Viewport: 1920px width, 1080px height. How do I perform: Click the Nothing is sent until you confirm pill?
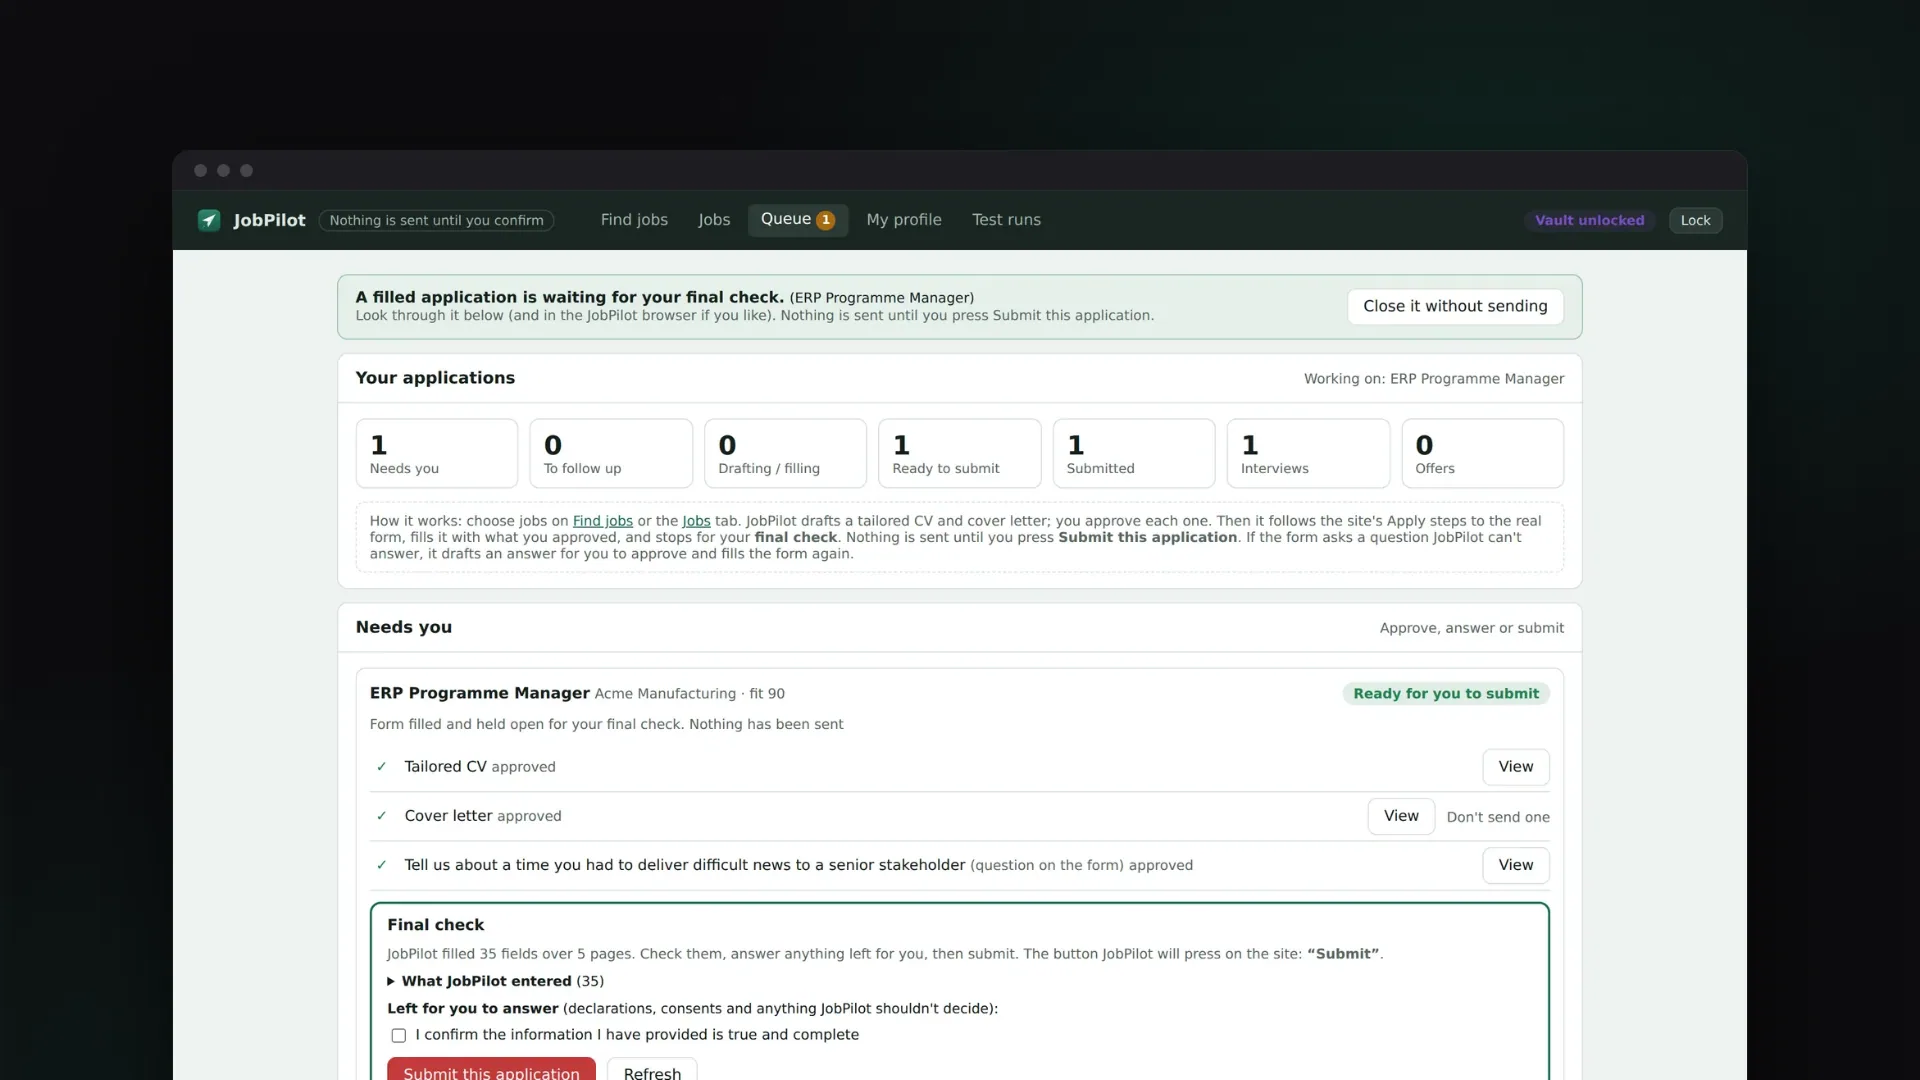(x=436, y=220)
